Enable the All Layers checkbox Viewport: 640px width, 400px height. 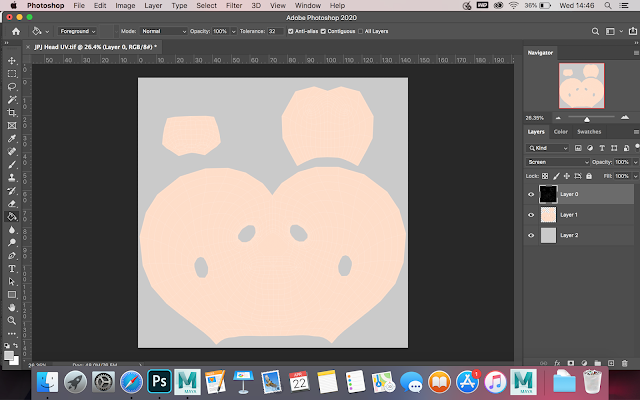[x=360, y=31]
